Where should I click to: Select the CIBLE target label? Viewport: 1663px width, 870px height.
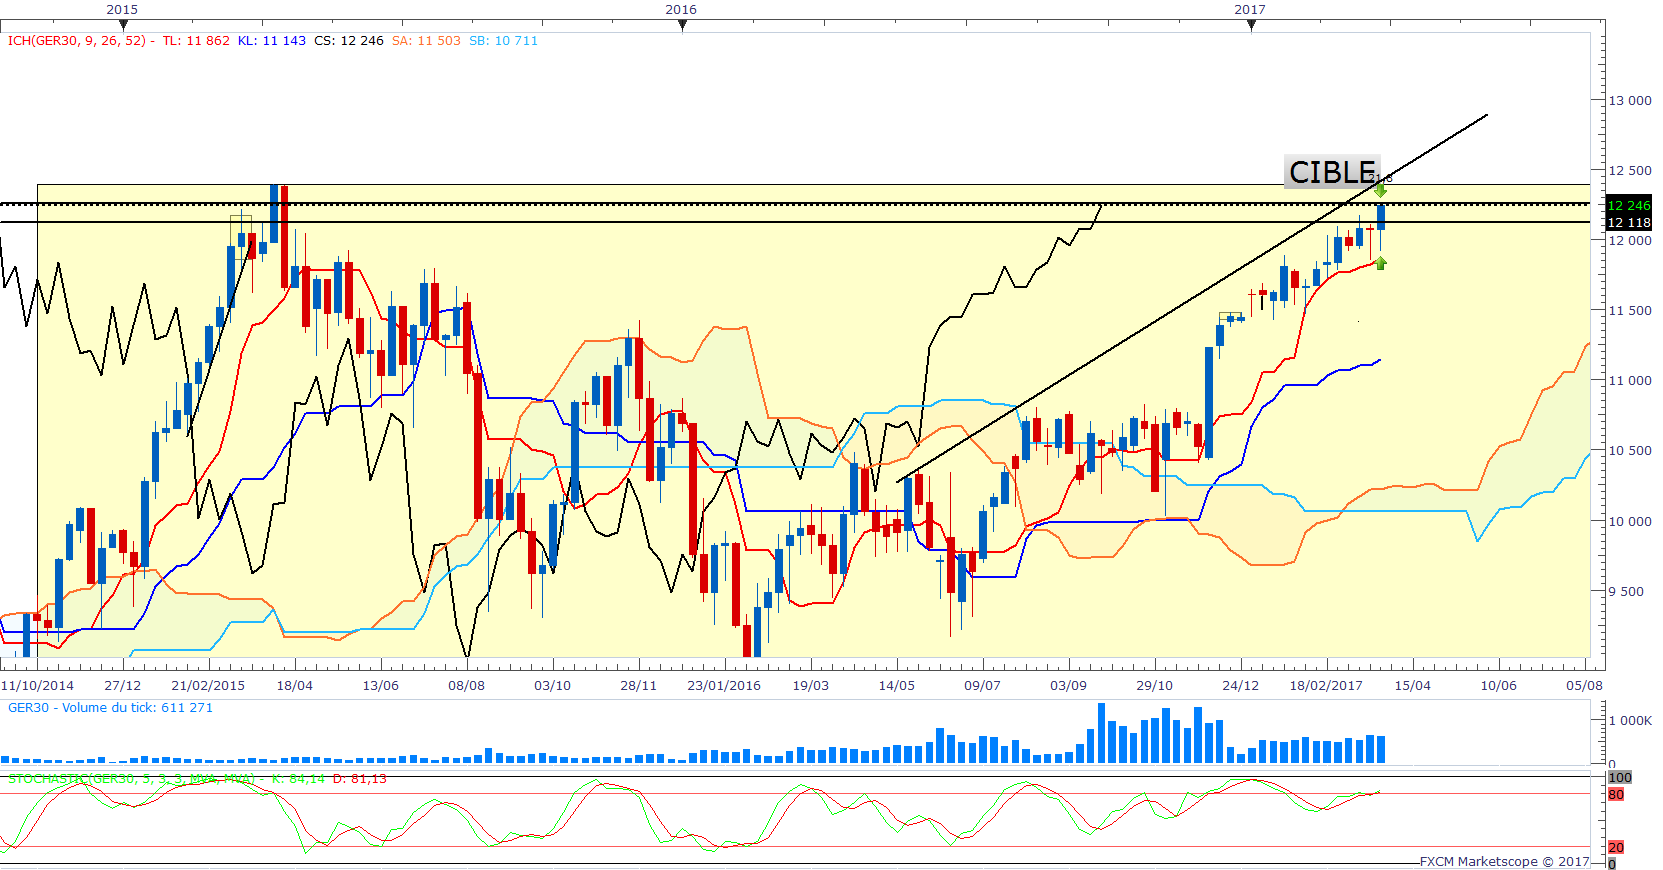(x=1332, y=172)
